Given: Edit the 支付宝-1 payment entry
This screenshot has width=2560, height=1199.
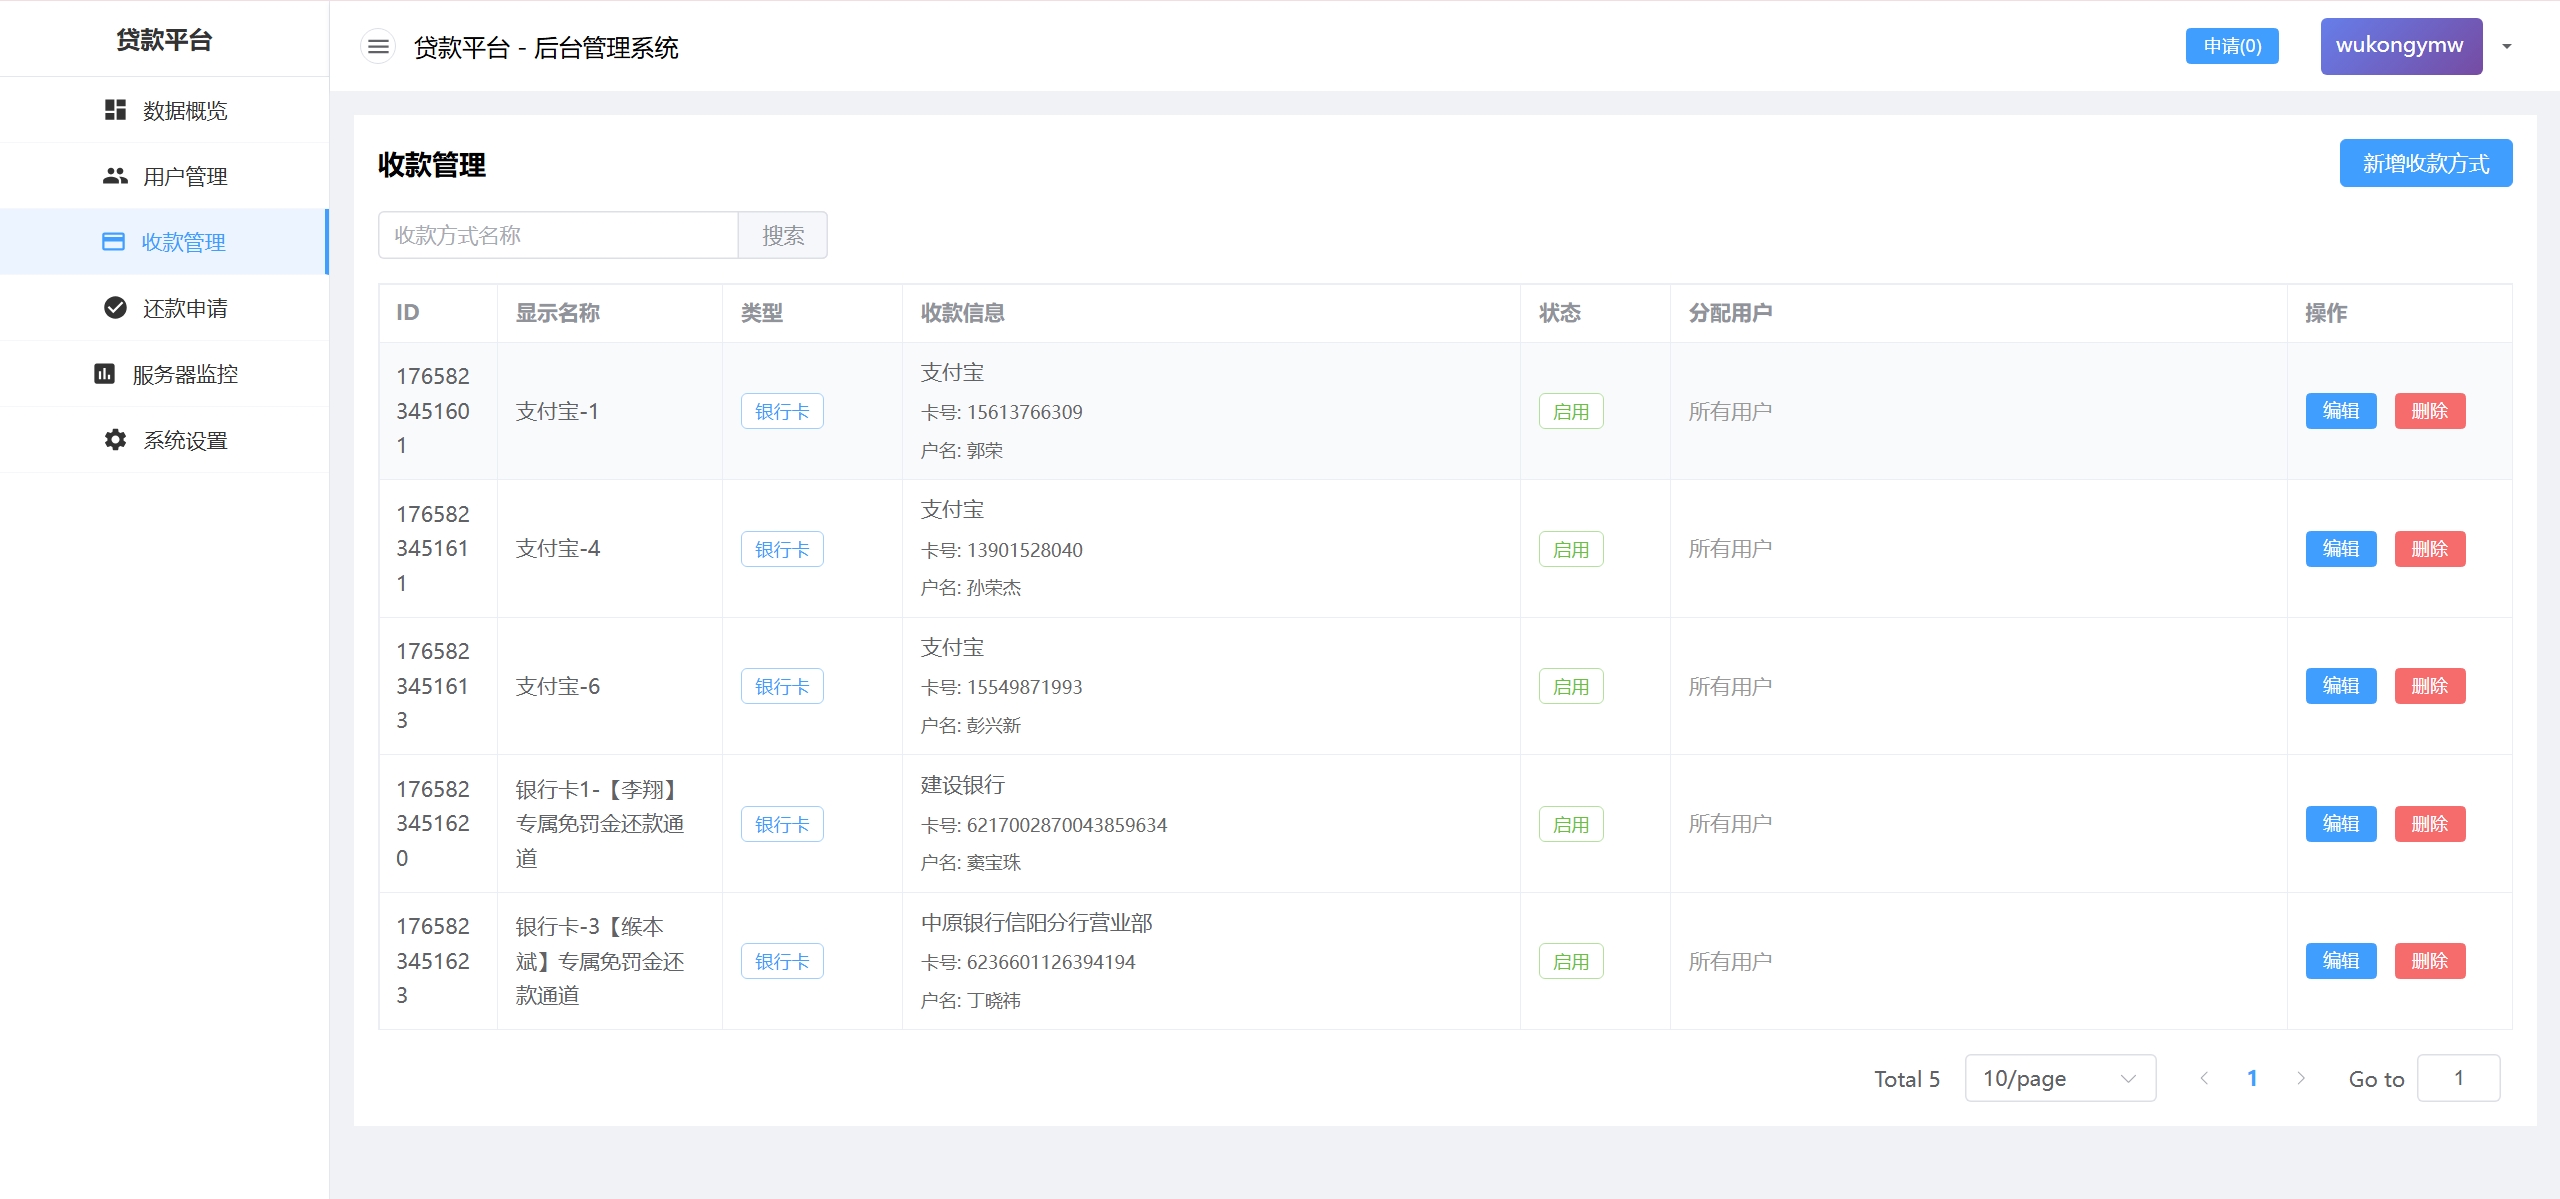Looking at the screenshot, I should [2340, 411].
